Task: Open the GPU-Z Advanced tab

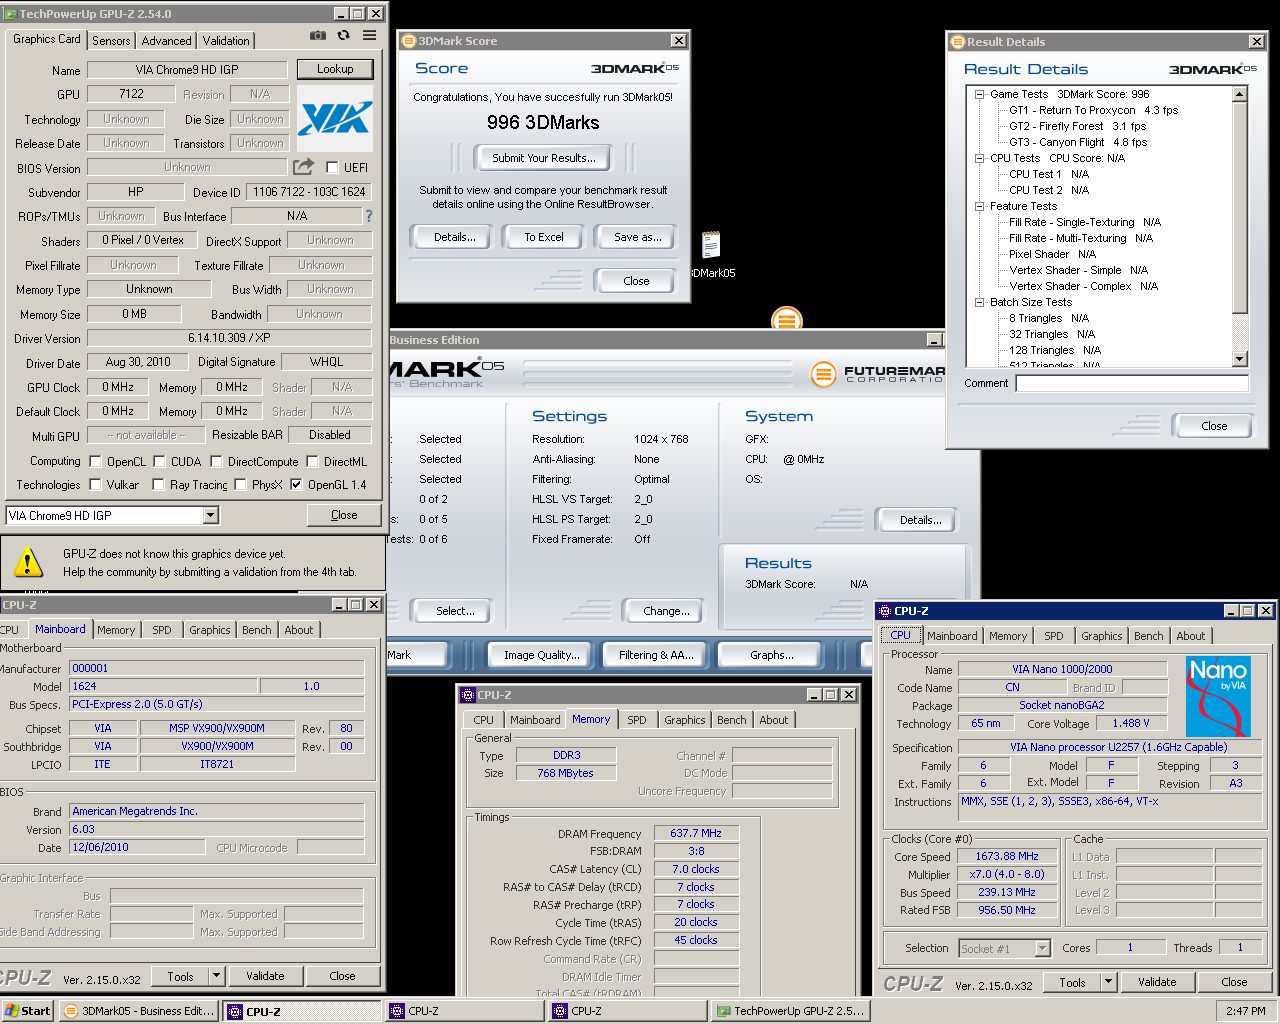Action: 166,41
